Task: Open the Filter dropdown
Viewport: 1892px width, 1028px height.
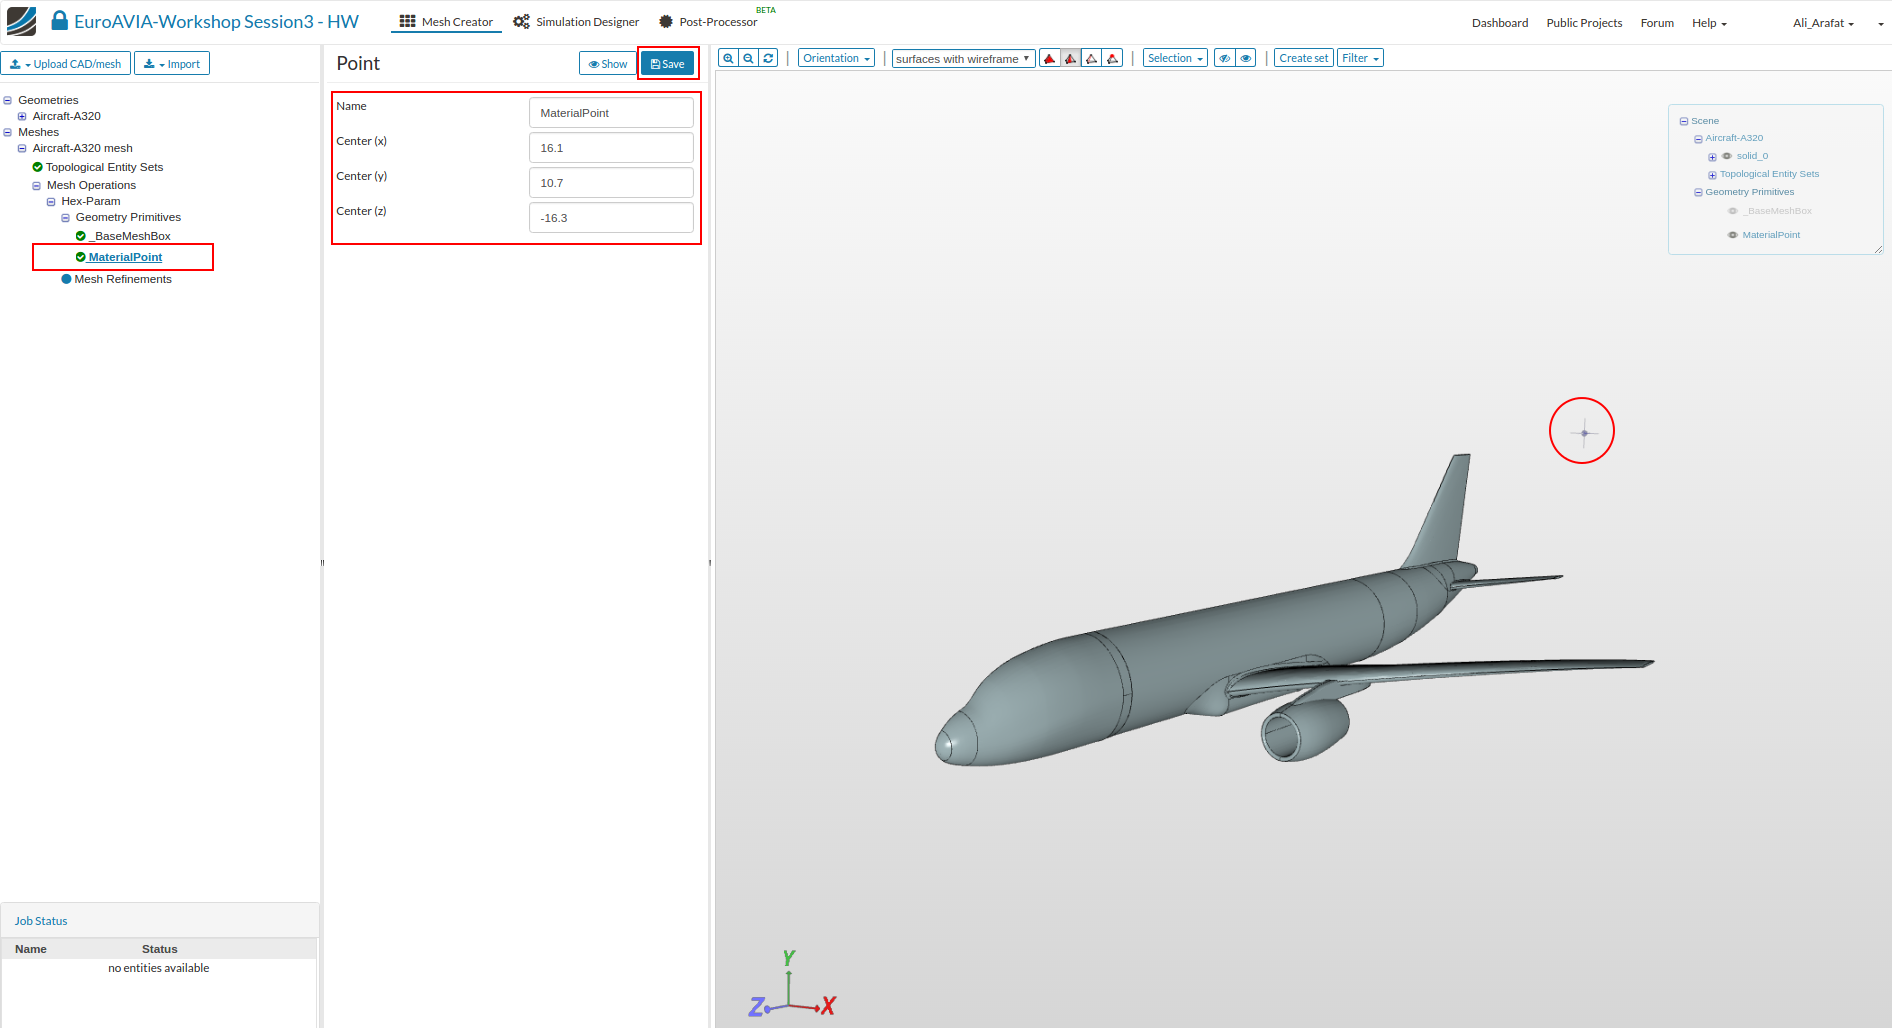Action: 1361,58
